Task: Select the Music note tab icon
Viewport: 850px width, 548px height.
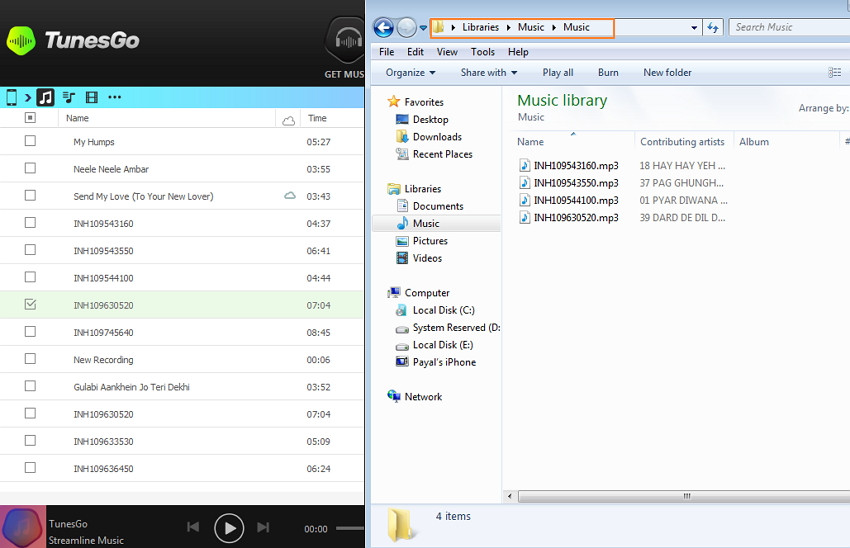Action: coord(46,98)
